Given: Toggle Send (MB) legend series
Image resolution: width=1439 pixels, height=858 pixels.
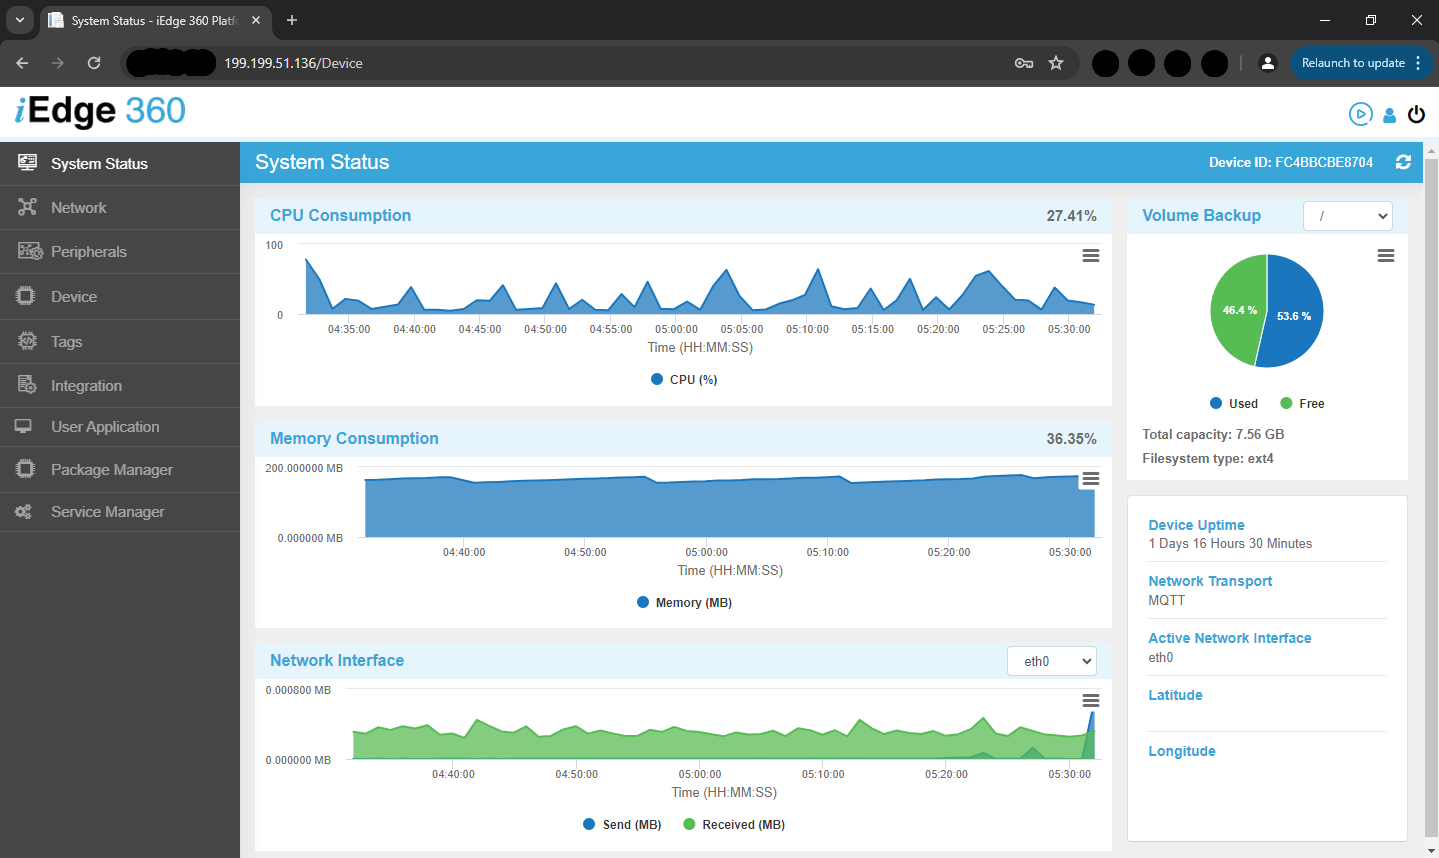Looking at the screenshot, I should [x=622, y=825].
